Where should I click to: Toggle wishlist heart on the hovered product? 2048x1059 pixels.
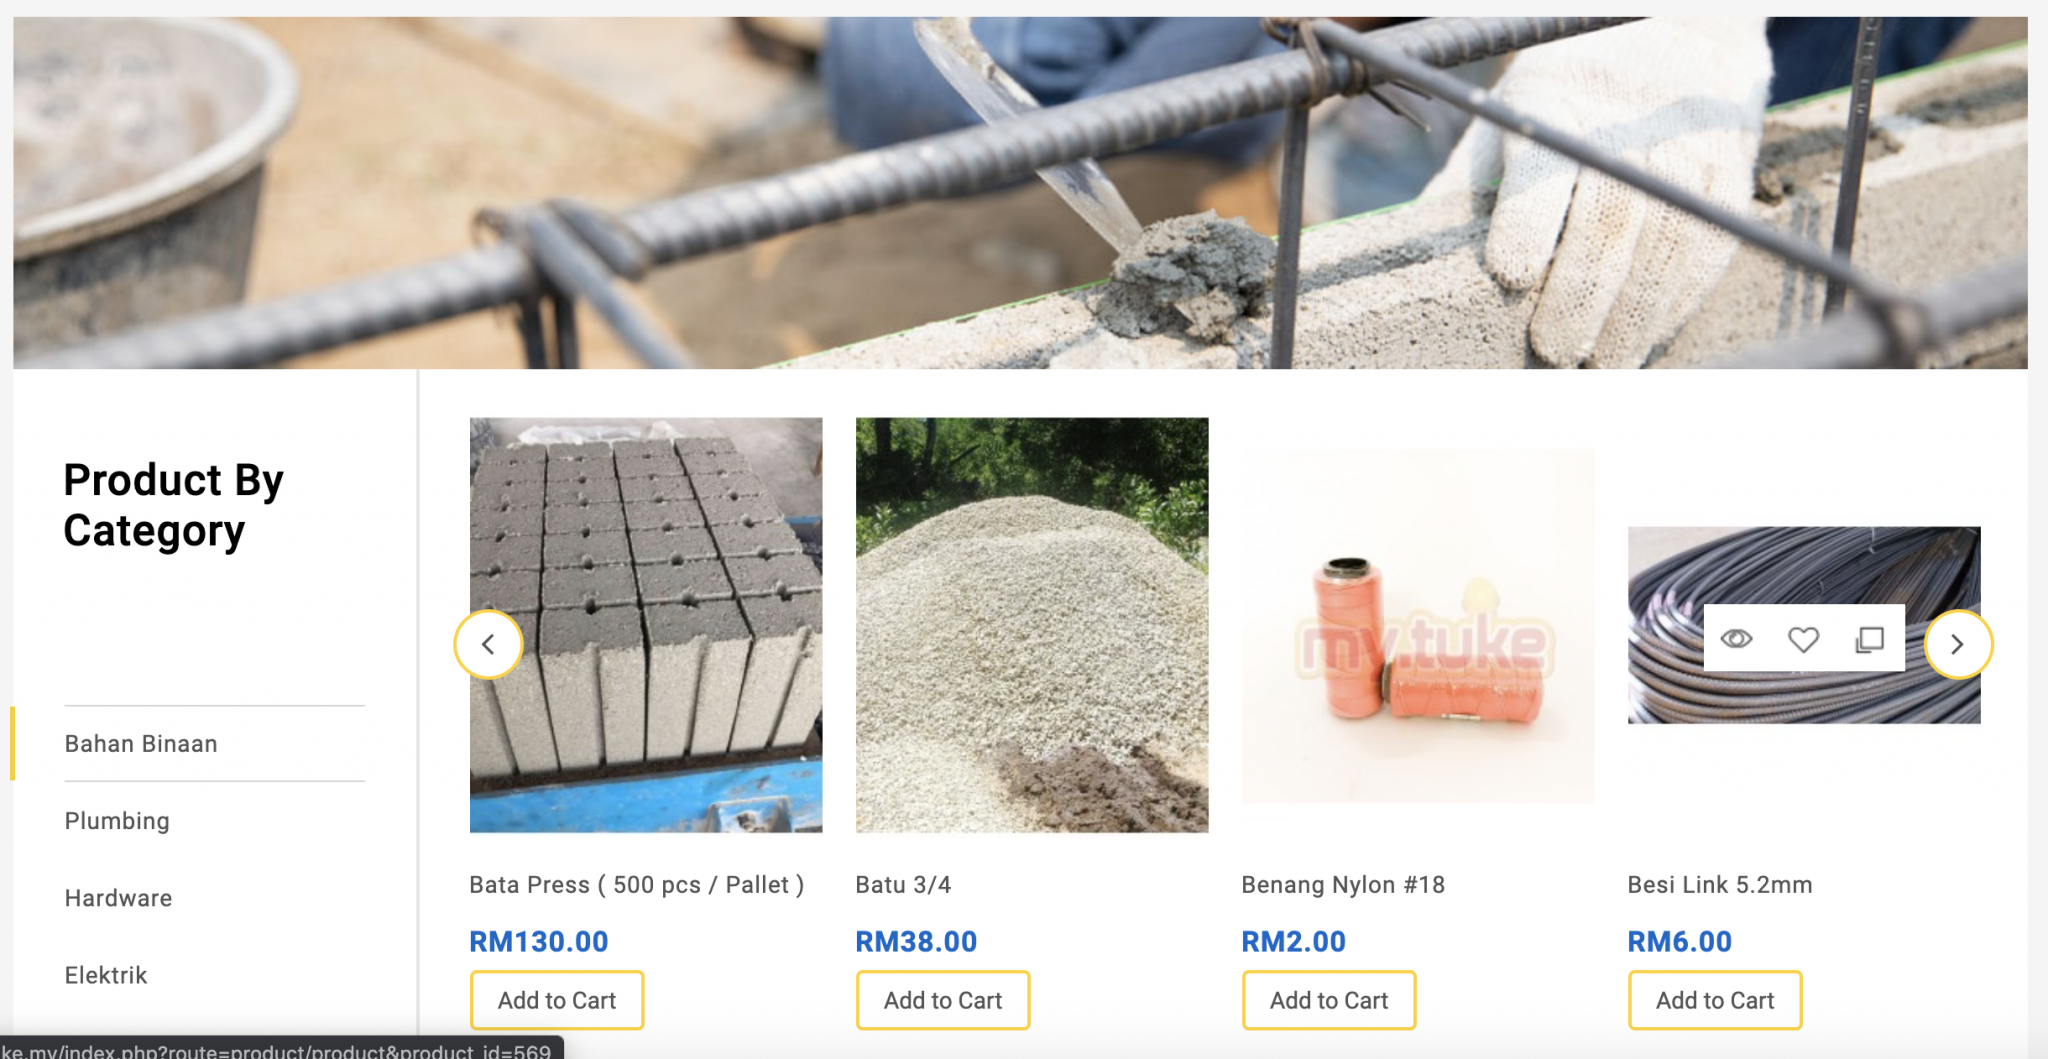coord(1804,639)
